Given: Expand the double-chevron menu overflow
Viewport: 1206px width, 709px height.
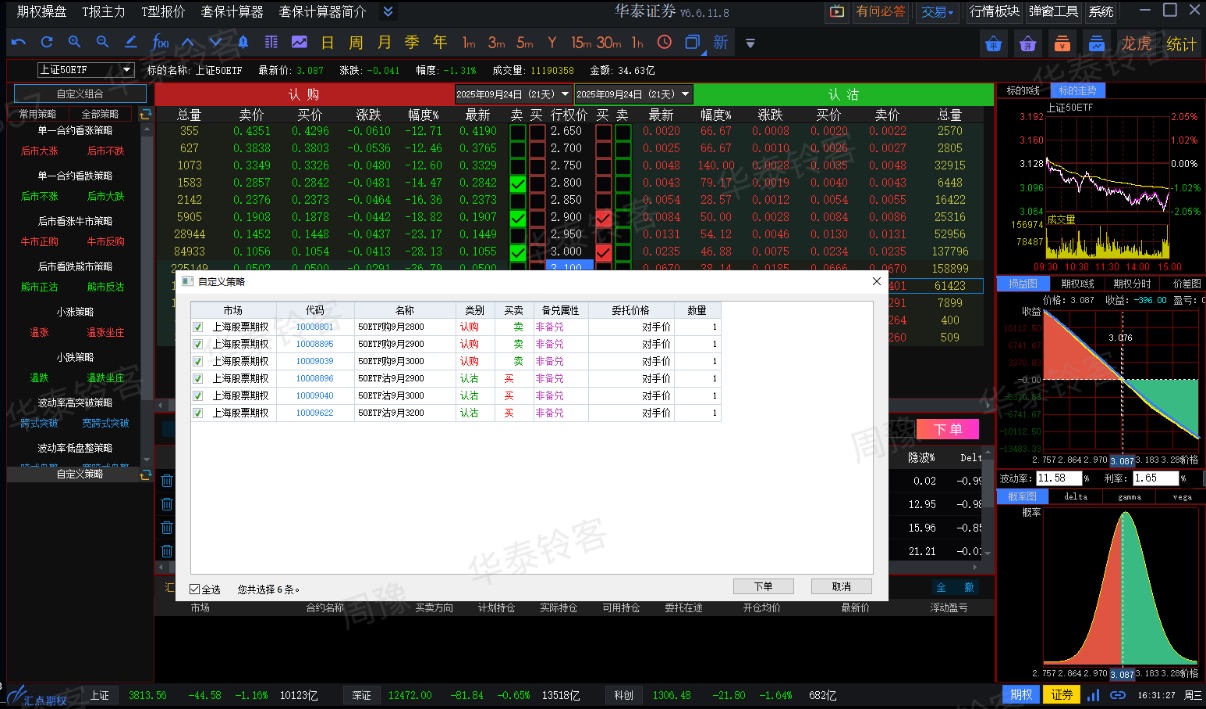Looking at the screenshot, I should tap(389, 12).
